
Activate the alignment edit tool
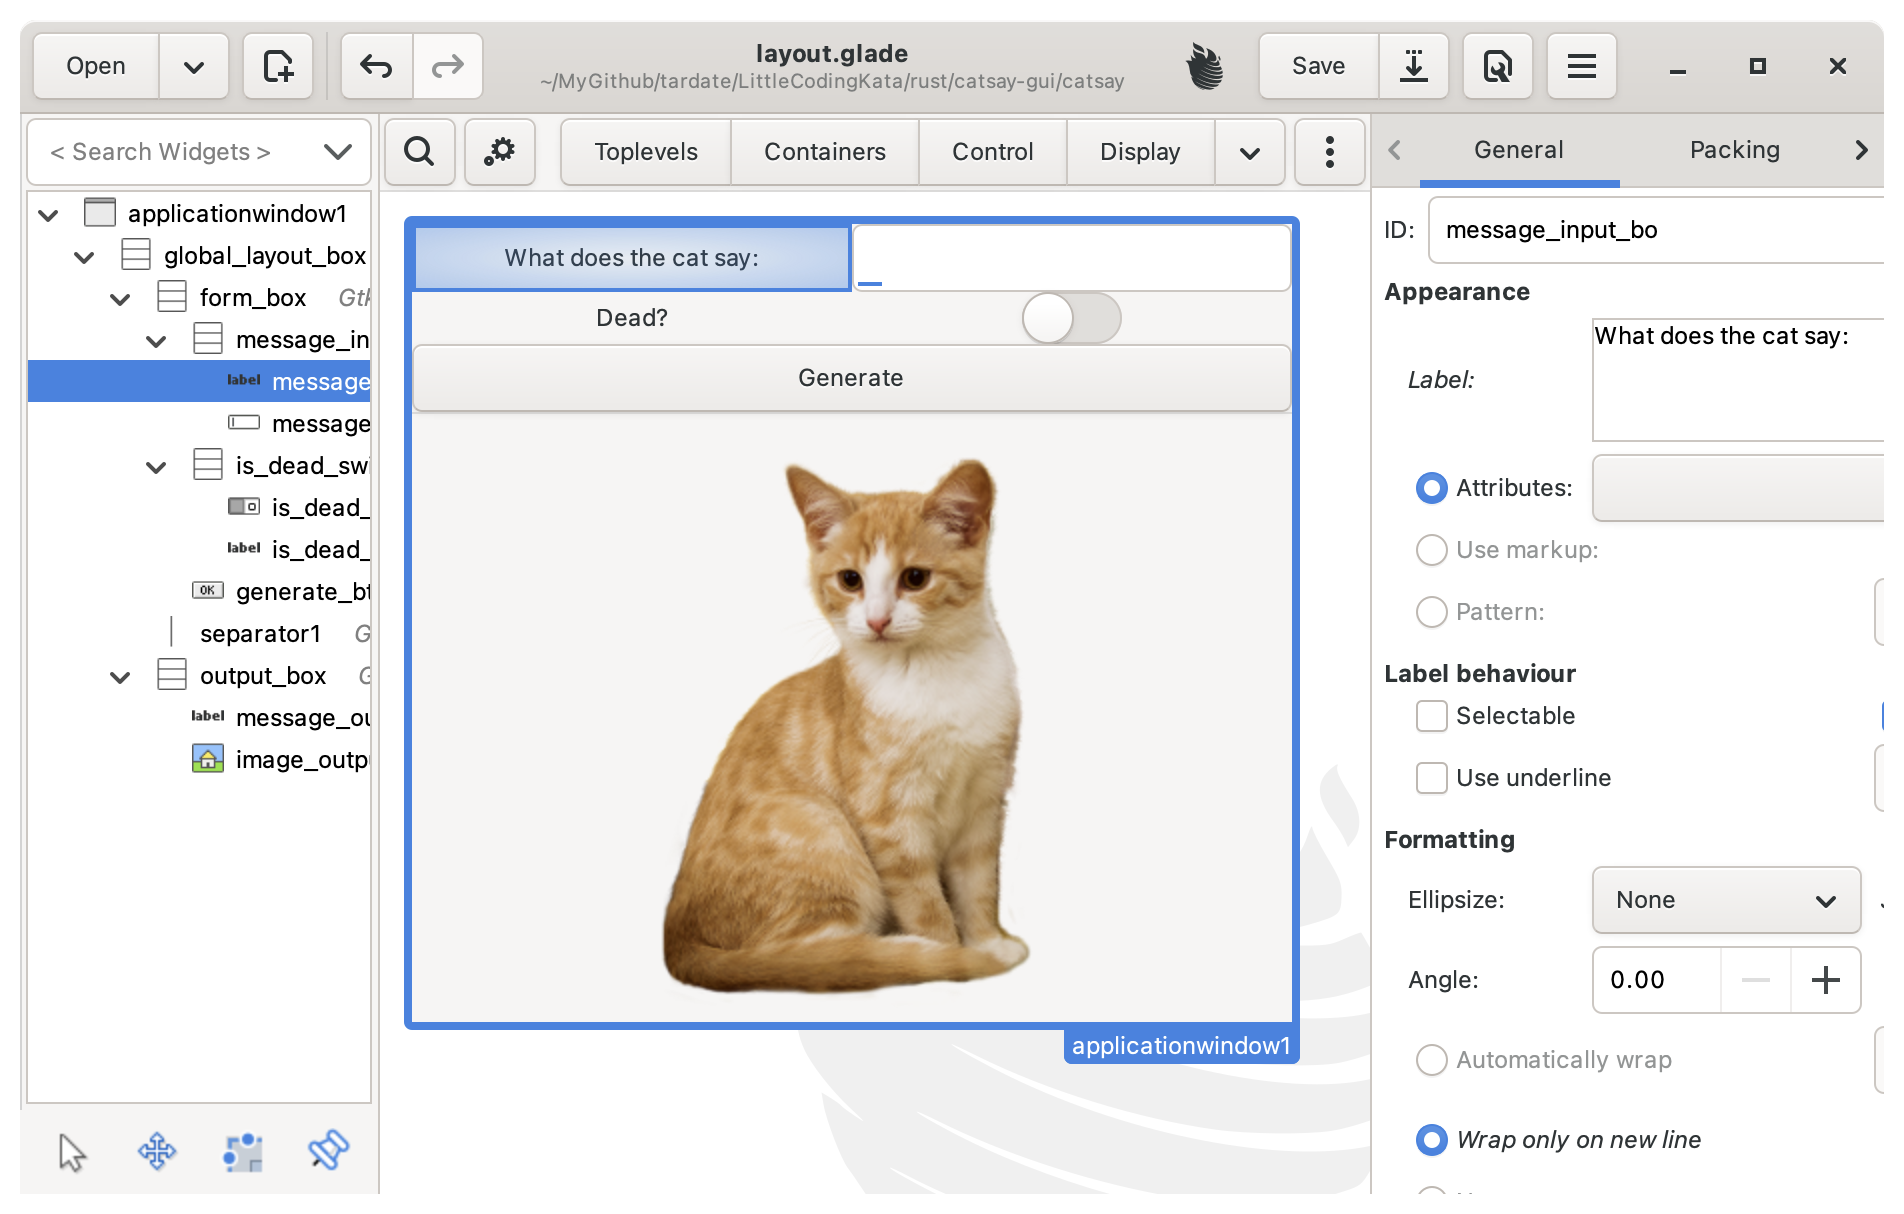click(328, 1150)
